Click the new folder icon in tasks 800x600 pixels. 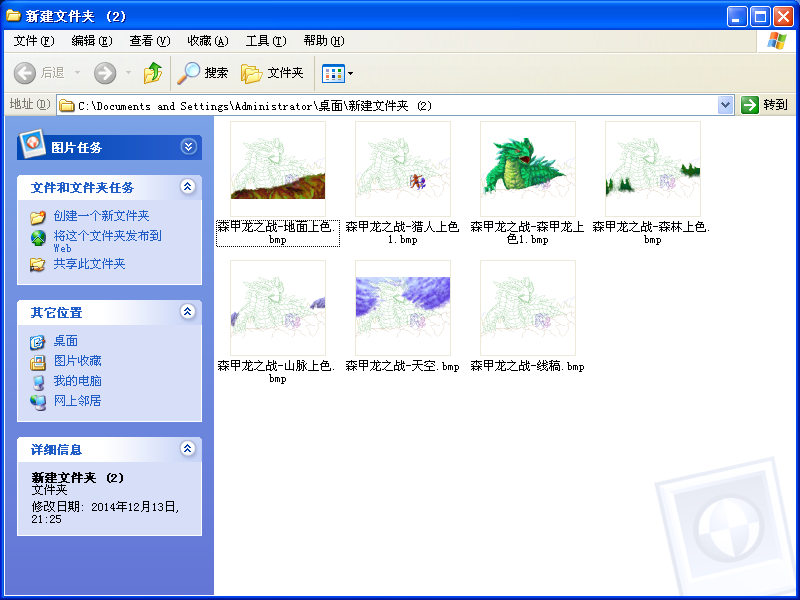pos(38,217)
